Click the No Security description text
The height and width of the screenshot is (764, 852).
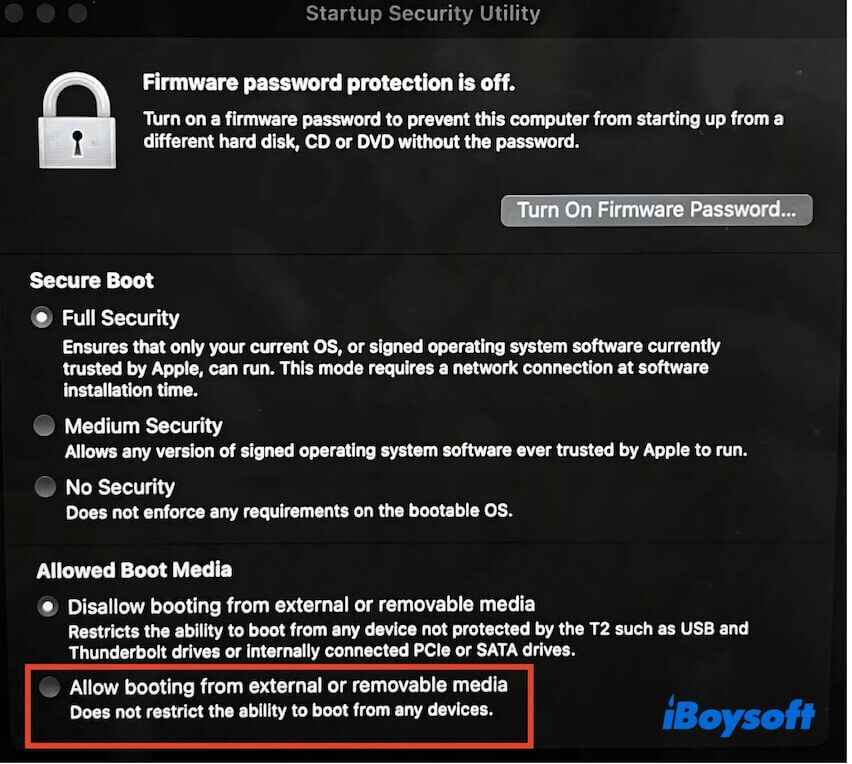tap(288, 512)
